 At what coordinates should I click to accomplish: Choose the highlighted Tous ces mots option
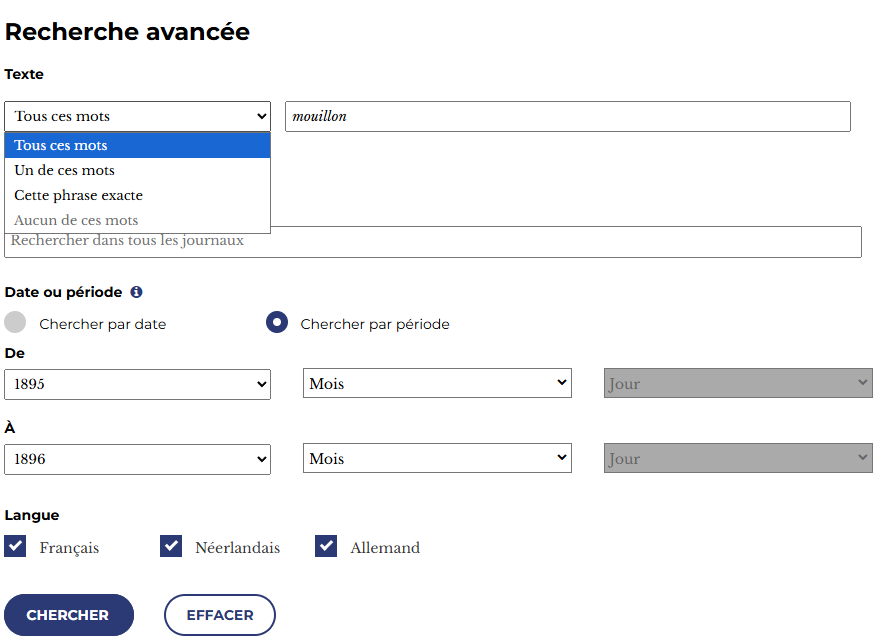[x=138, y=145]
